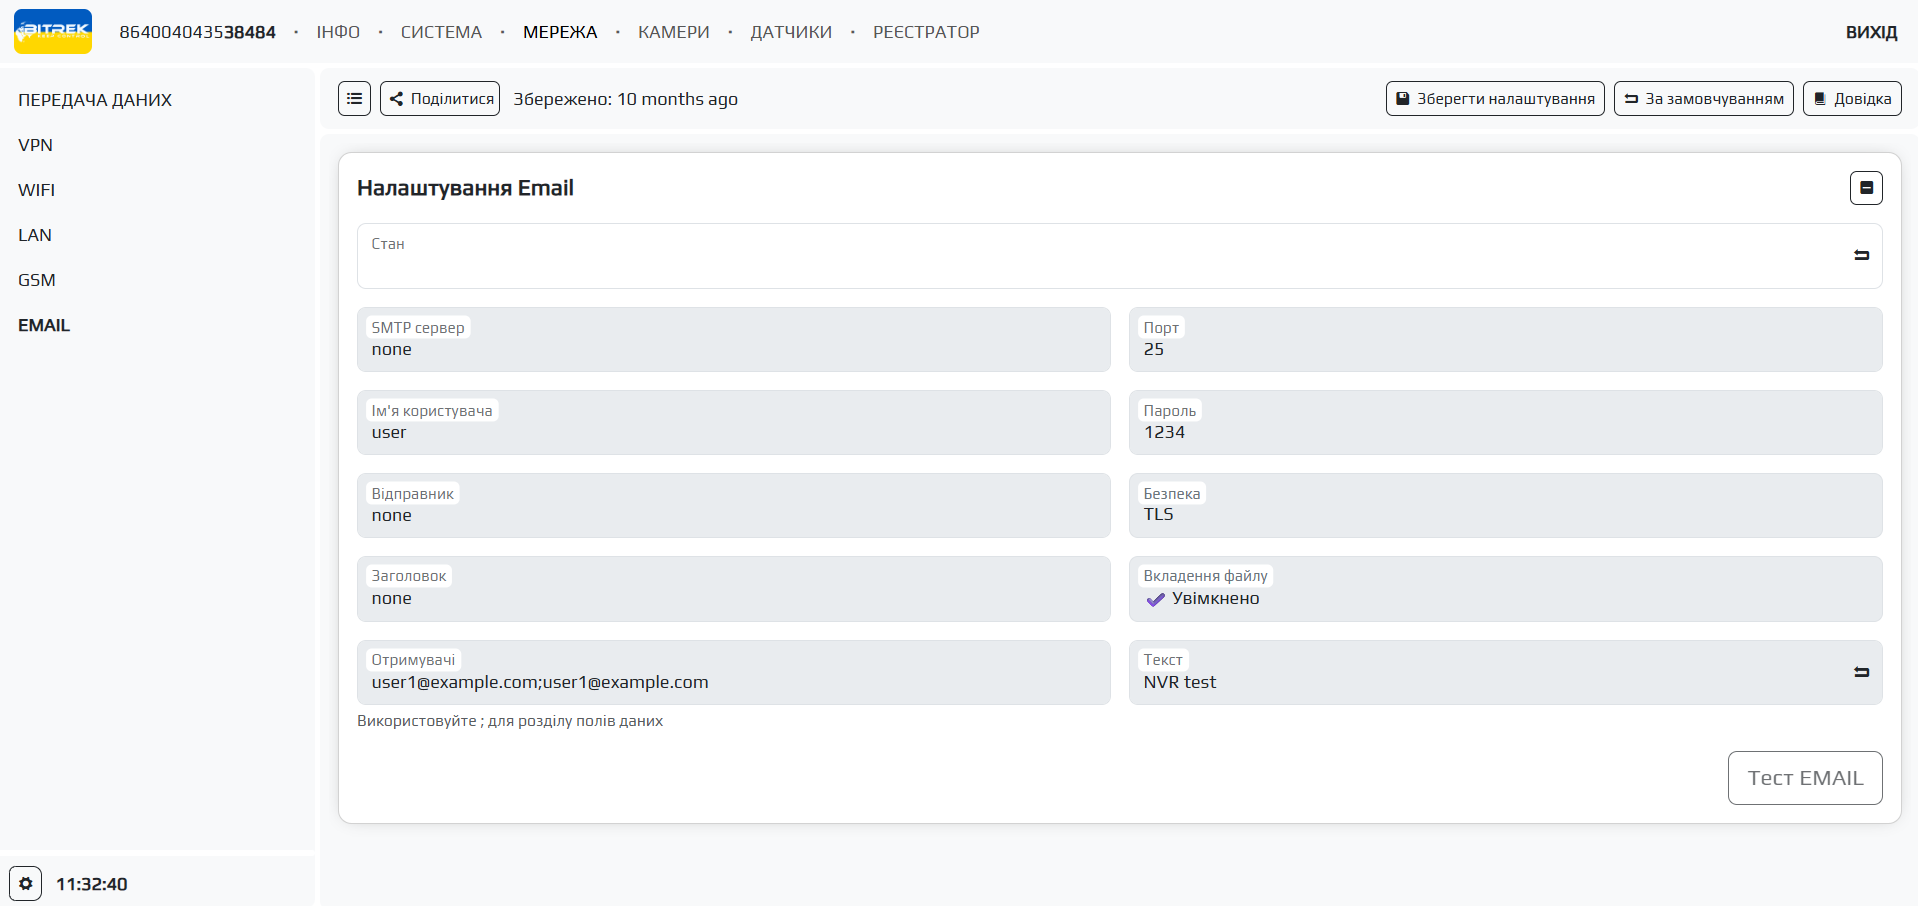This screenshot has width=1918, height=906.
Task: Save settings with Зберегти налаштування
Action: click(x=1494, y=99)
